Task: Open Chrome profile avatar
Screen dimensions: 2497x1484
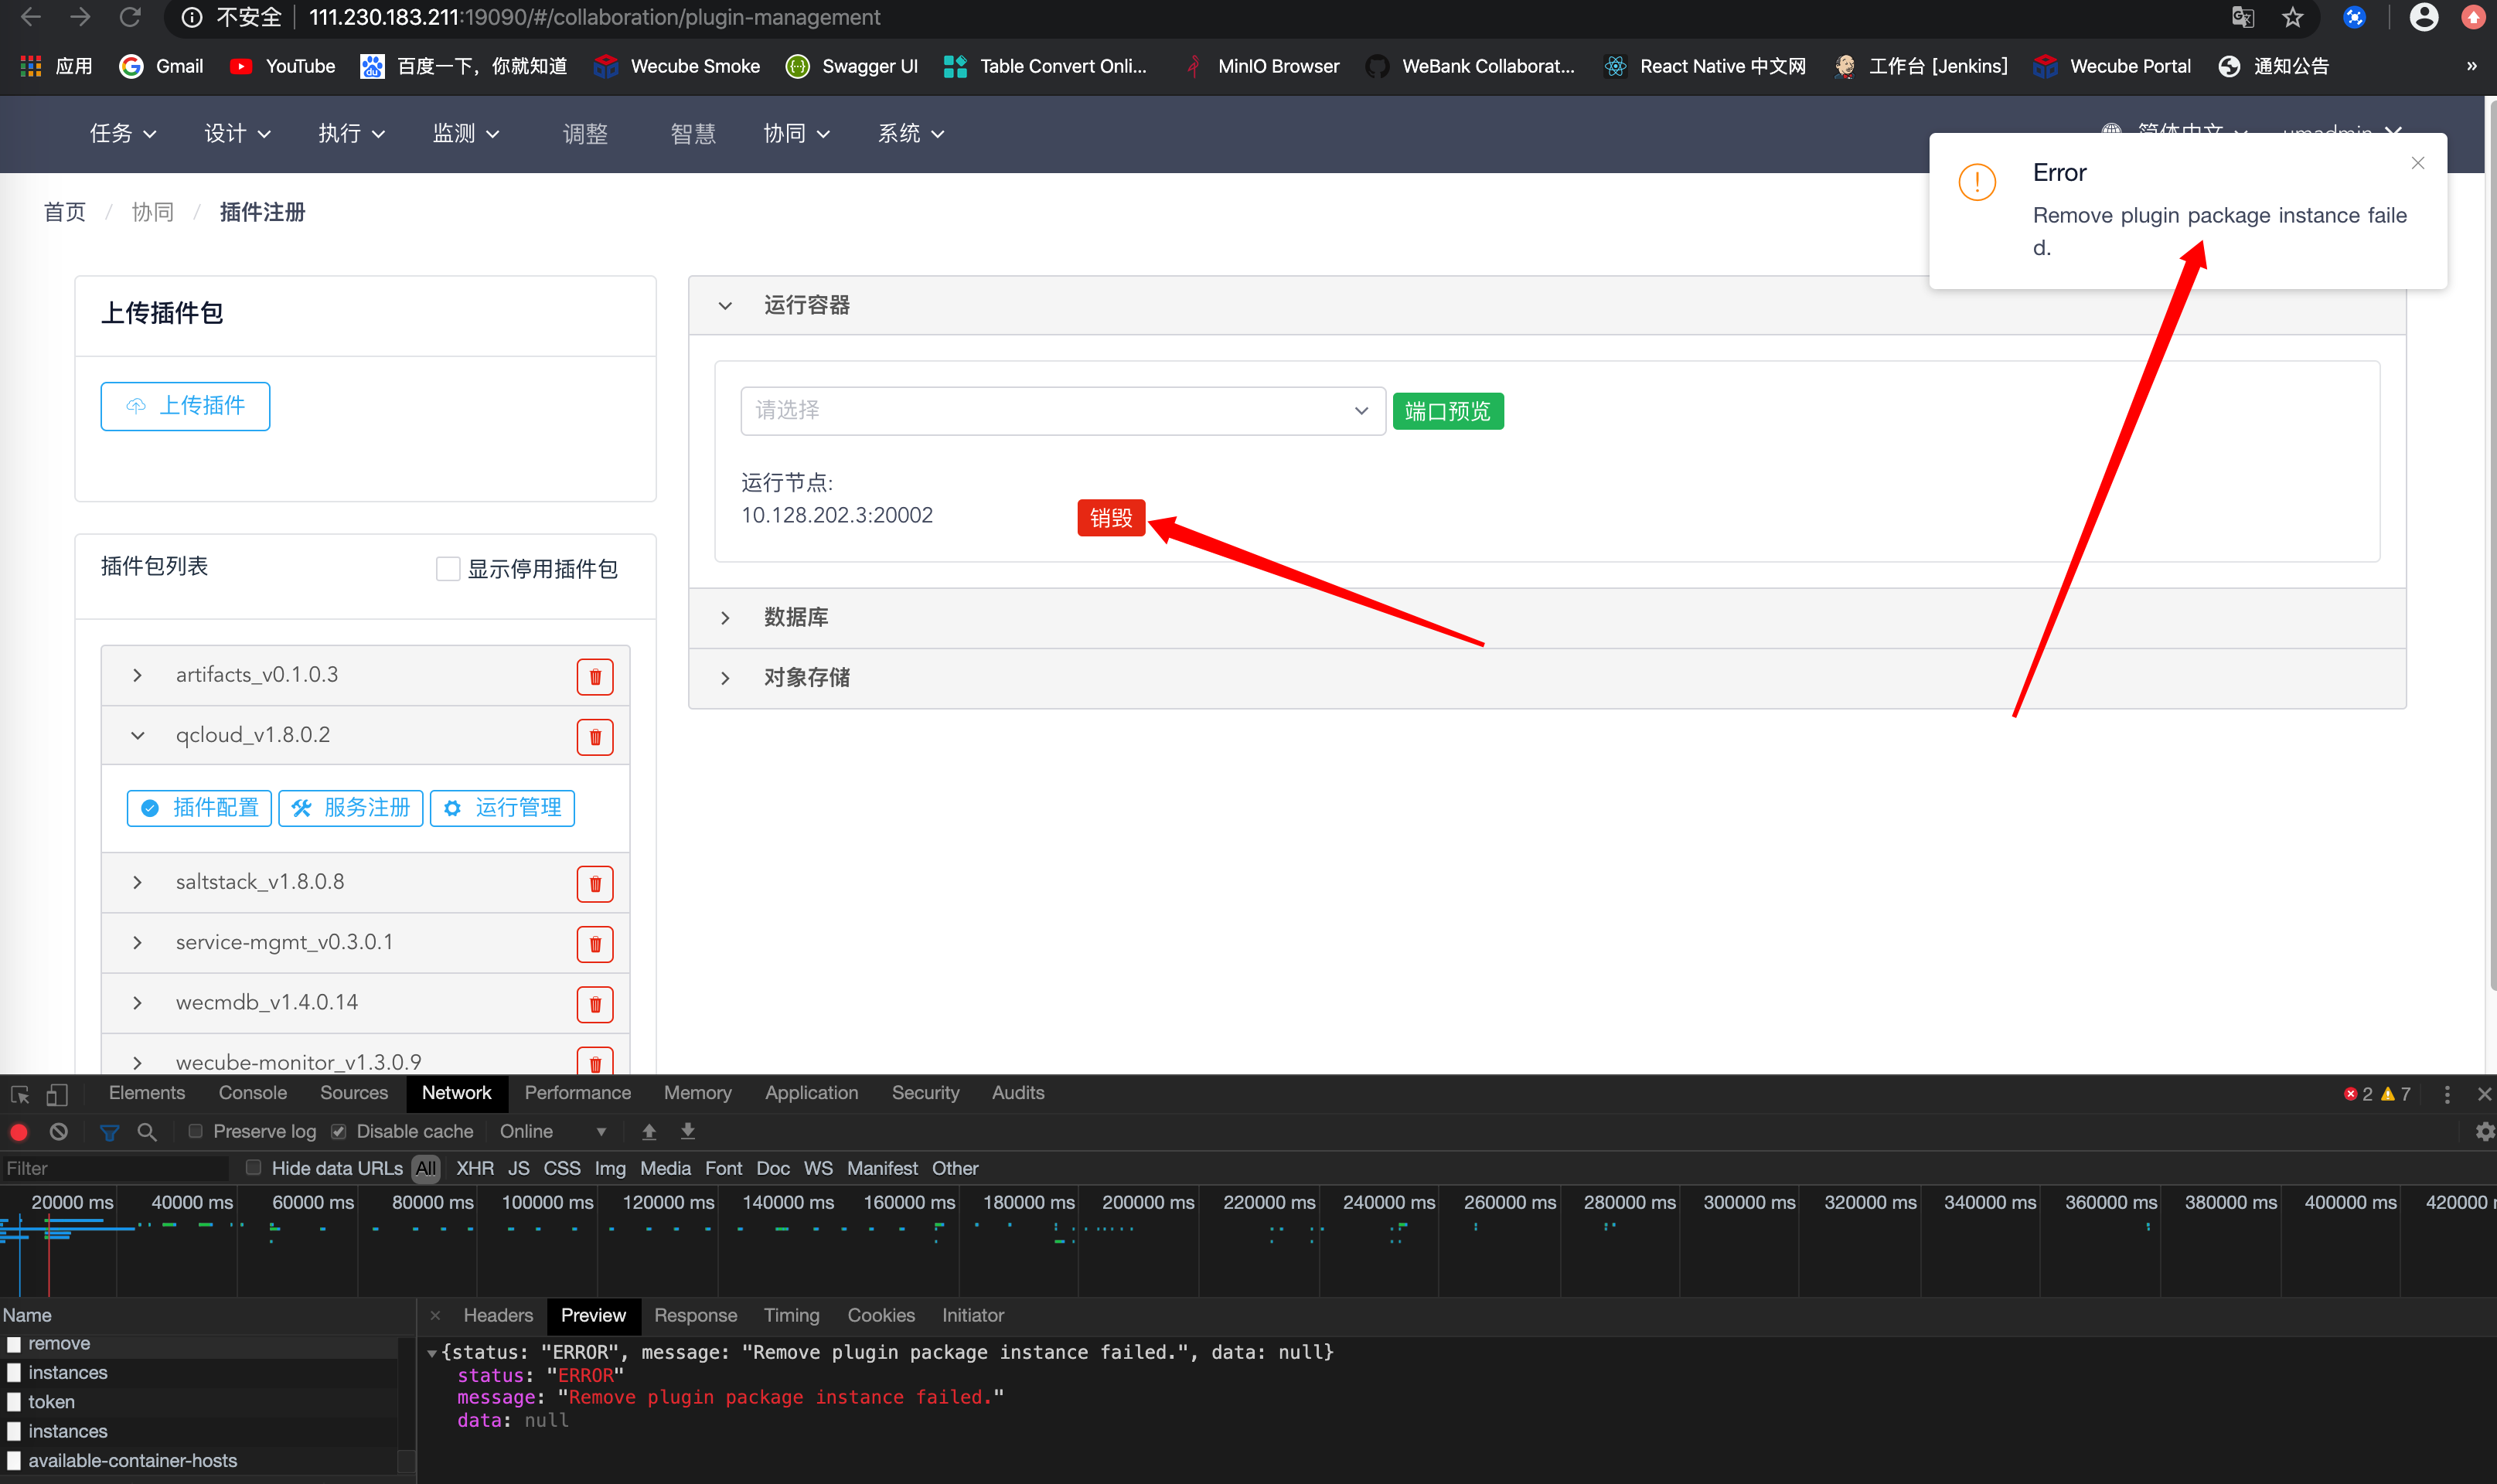Action: 2423,18
